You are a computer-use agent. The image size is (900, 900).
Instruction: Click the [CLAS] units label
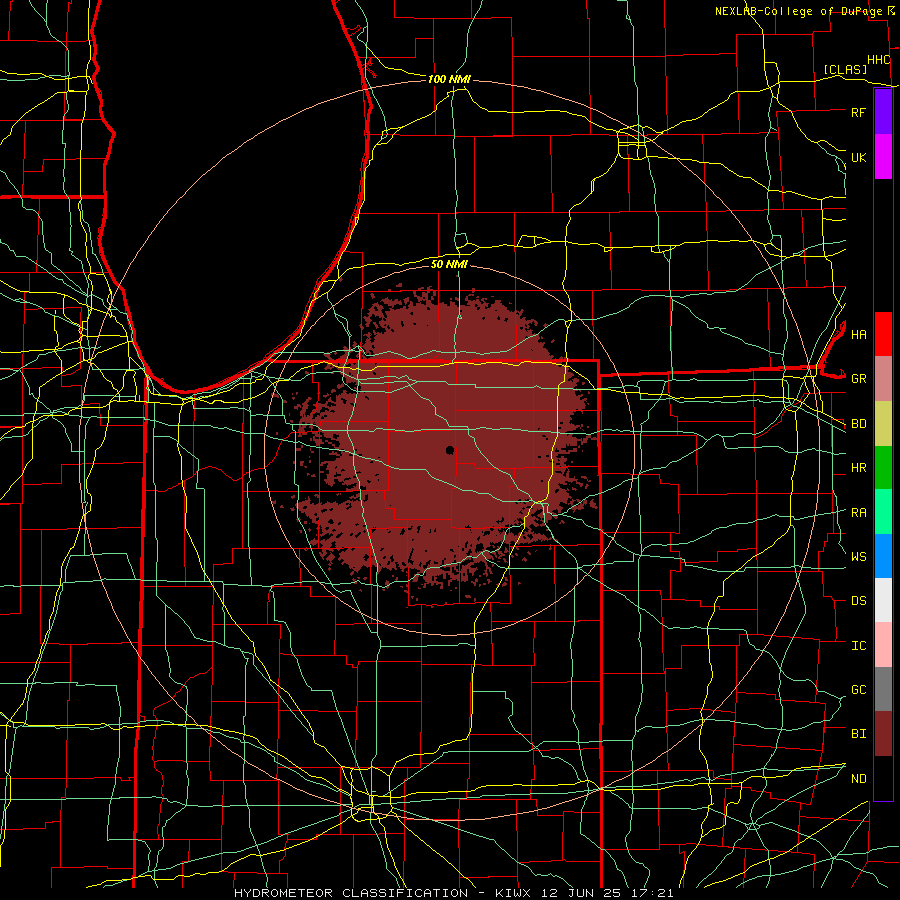(845, 69)
